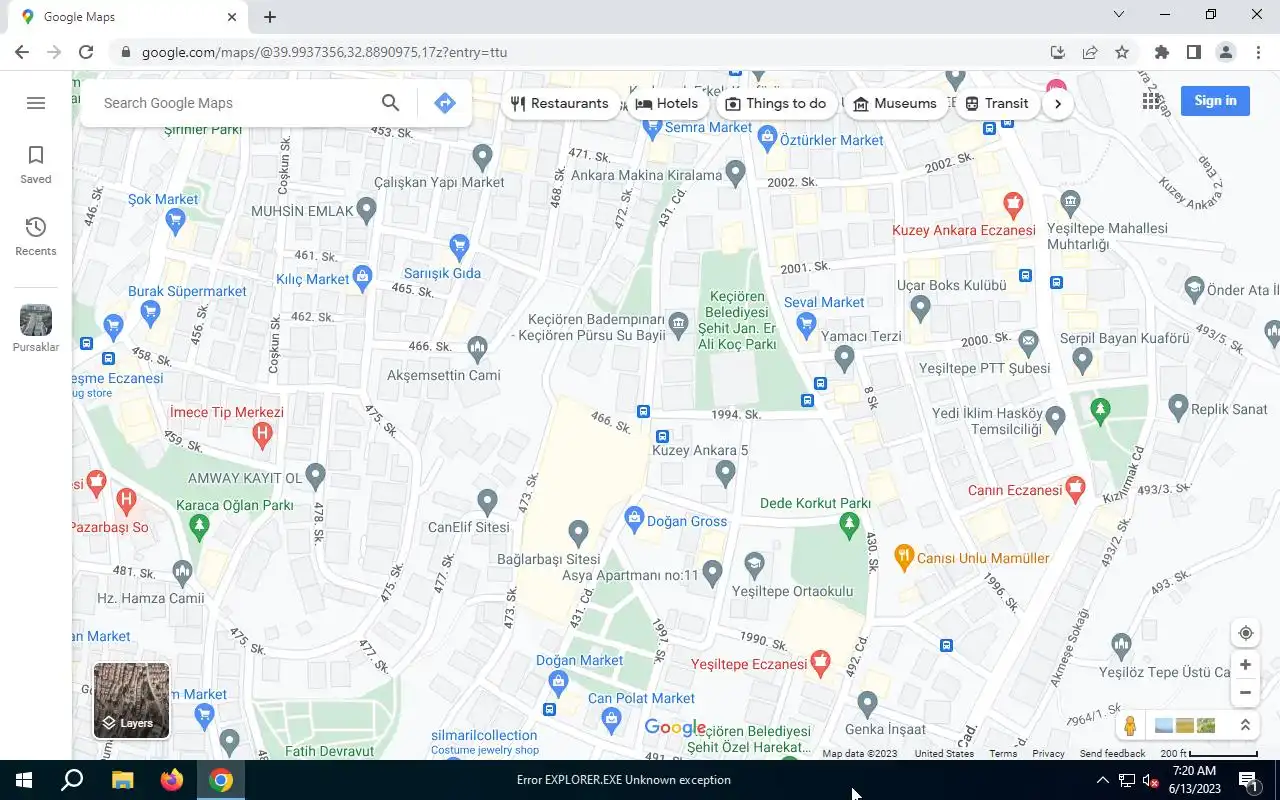Open Chrome extensions puzzle icon
Screen dimensions: 1280x800
tap(1161, 52)
